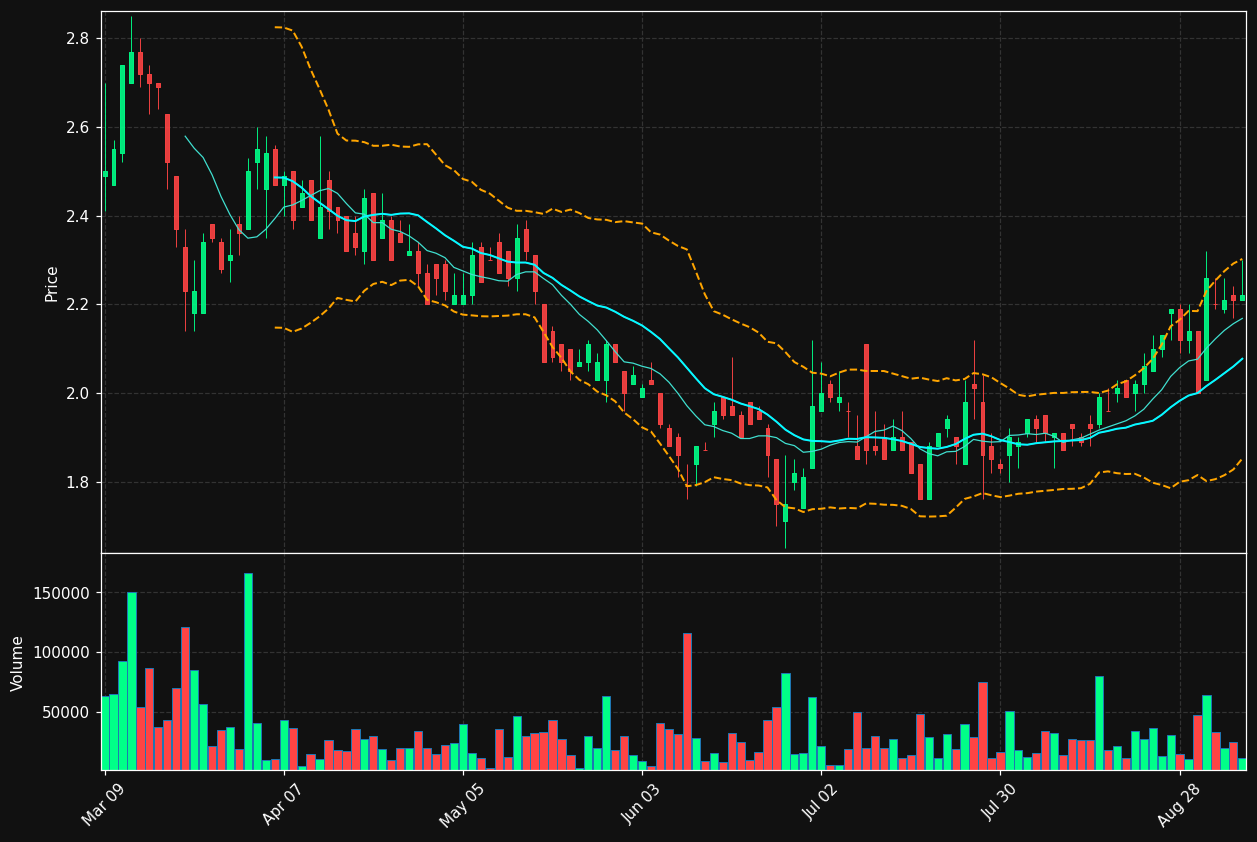Screen dimensions: 1257x842
Task: Select the 50000 volume tick label
Action: point(67,712)
